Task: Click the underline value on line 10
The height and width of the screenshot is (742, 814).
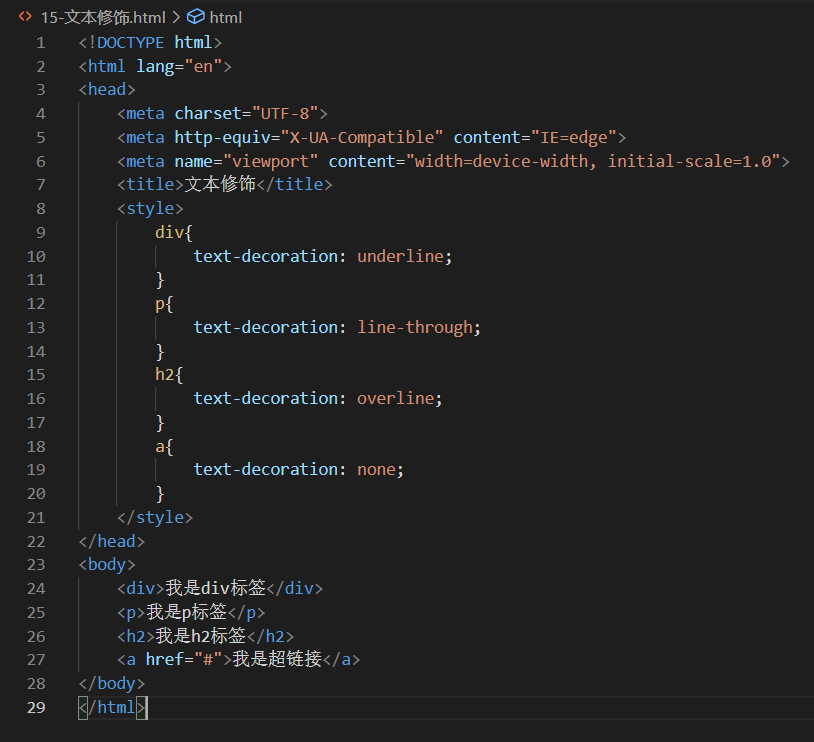Action: tap(400, 257)
